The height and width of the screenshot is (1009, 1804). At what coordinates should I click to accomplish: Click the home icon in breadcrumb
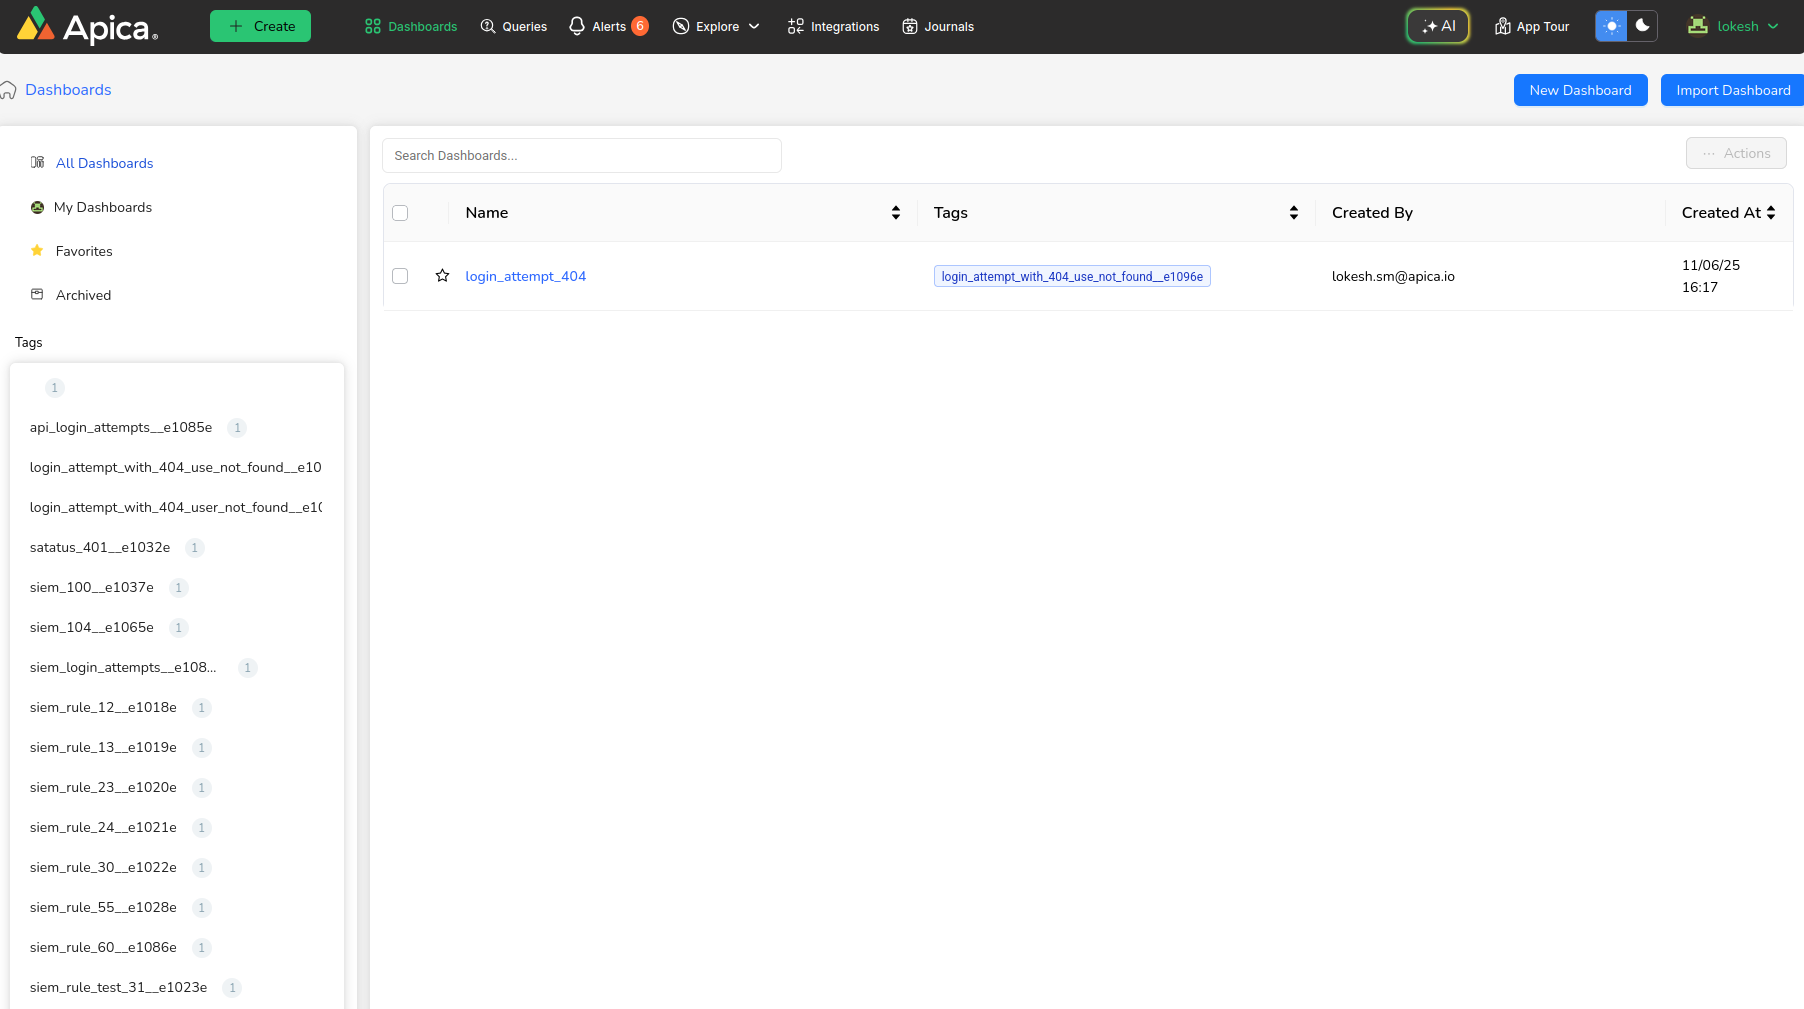coord(9,90)
